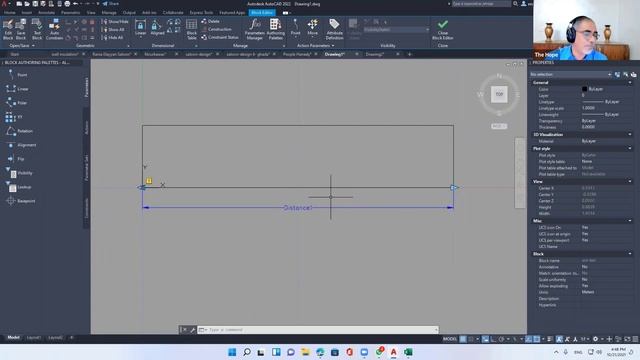Click Windows Start button on taskbar
Viewport: 640px width, 360px height.
(232, 352)
